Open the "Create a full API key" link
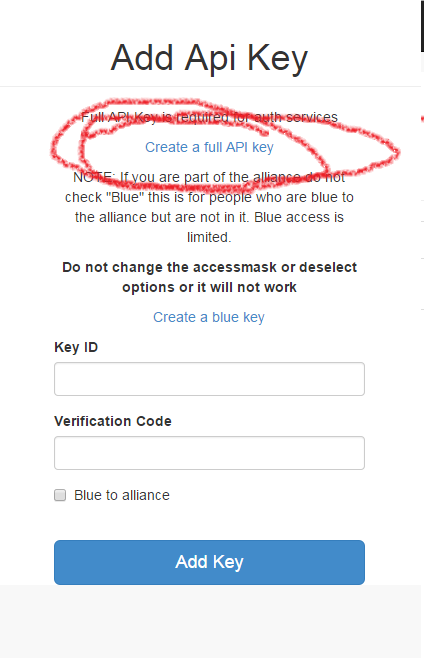Screen dimensions: 424x658 coord(209,147)
